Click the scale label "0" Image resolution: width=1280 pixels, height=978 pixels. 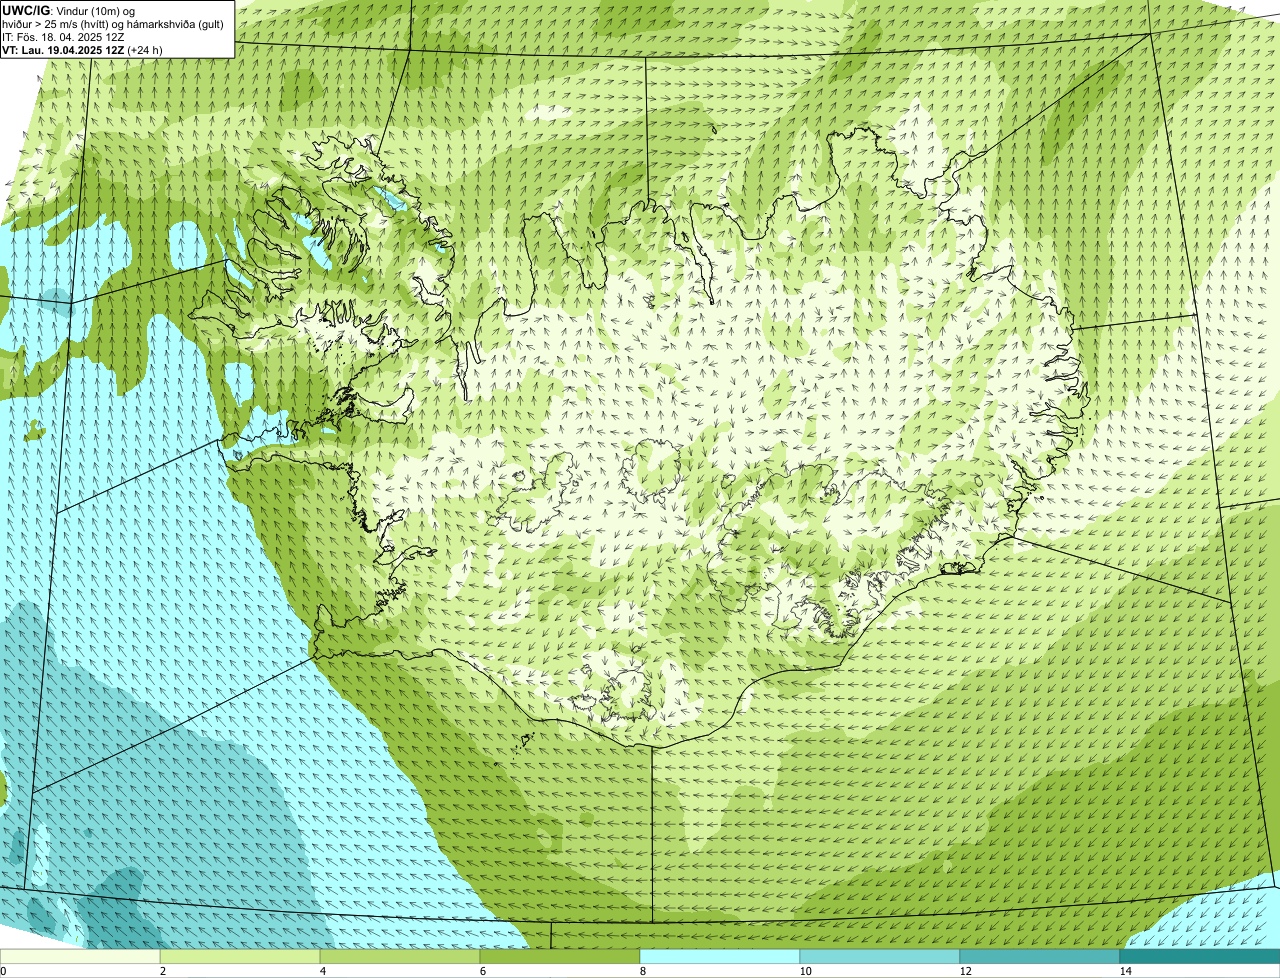[x=3, y=971]
